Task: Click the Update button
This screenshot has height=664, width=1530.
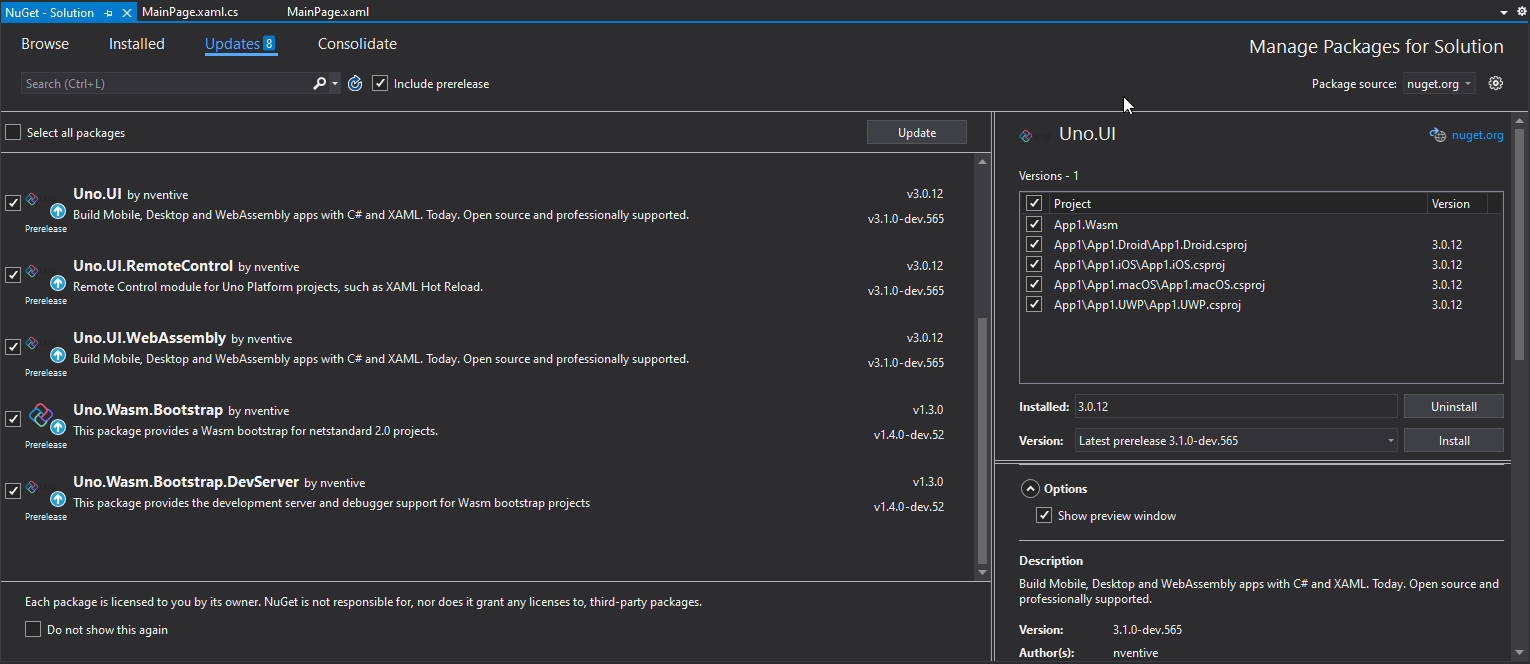Action: coord(917,133)
